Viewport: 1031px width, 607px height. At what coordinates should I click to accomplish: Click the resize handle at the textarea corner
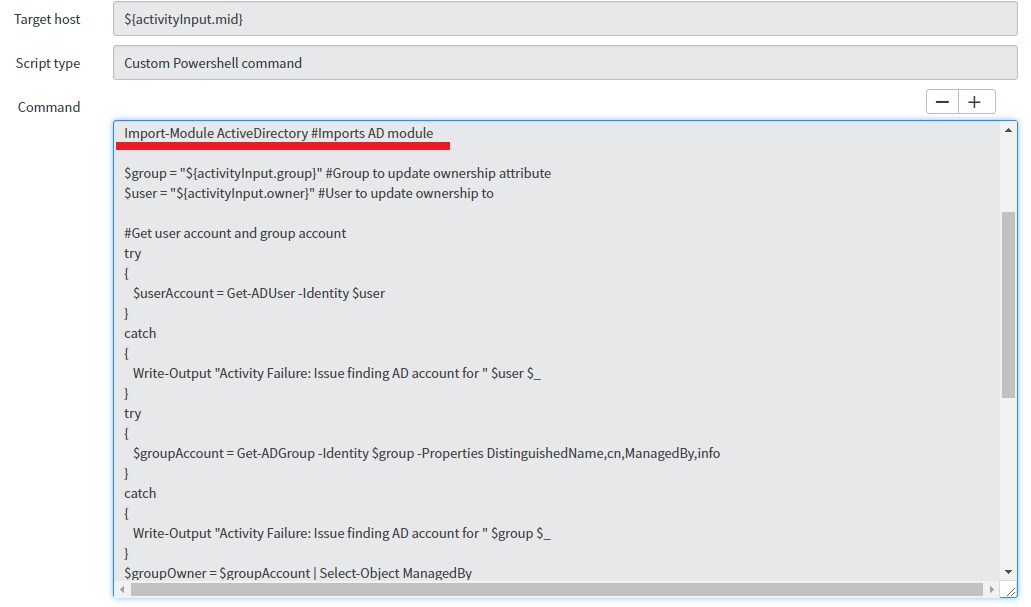[1010, 591]
